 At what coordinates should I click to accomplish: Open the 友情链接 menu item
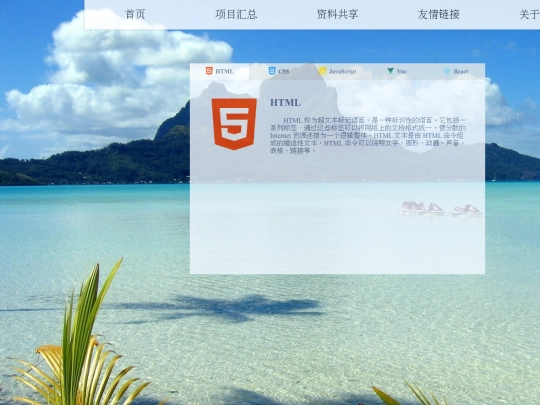(438, 14)
